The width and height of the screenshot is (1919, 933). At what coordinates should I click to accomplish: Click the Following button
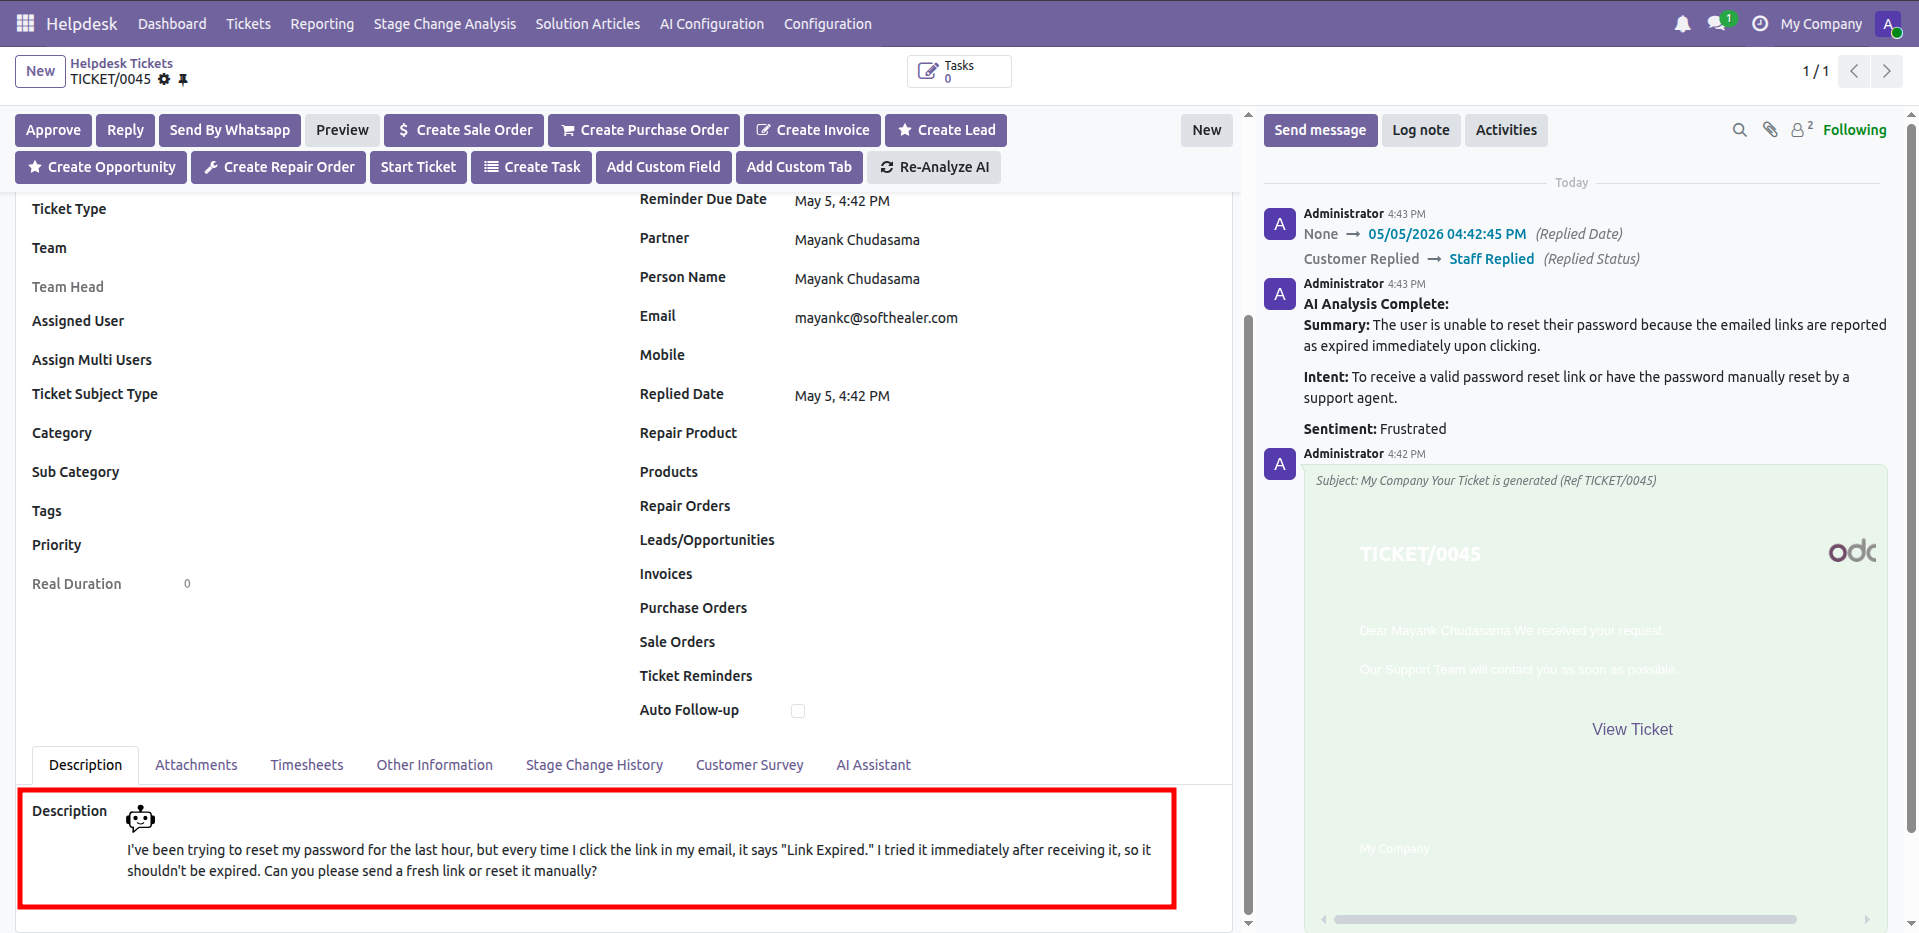point(1854,130)
